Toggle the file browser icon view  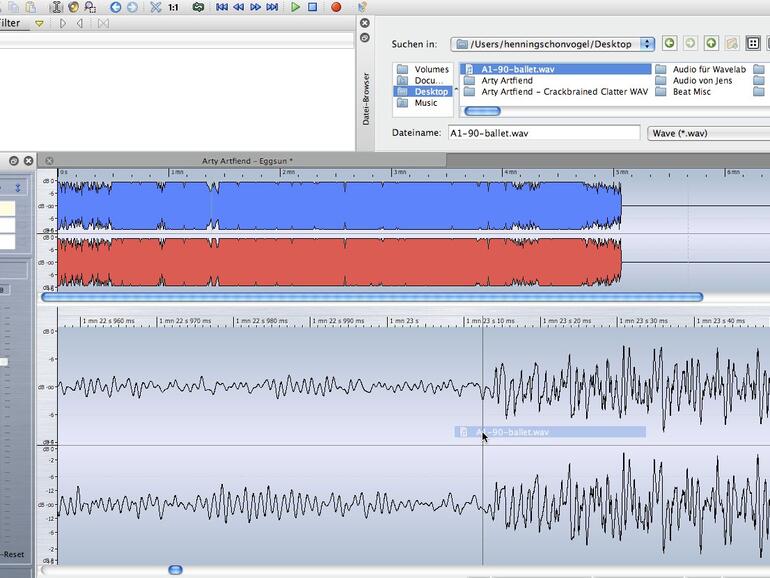[753, 44]
